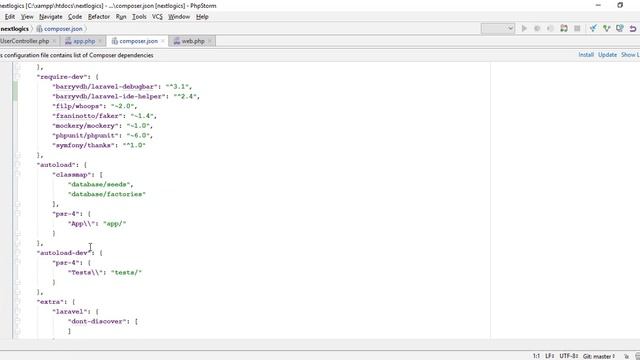This screenshot has height=360, width=640.
Task: Click the Compare with same repository version icon
Action: pyautogui.click(x=620, y=29)
